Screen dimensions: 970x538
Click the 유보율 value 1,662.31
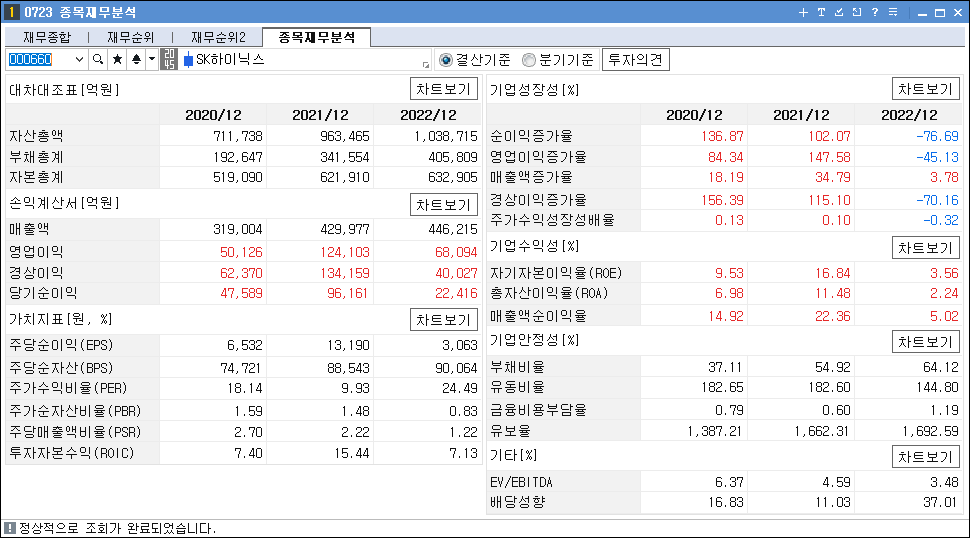(822, 431)
